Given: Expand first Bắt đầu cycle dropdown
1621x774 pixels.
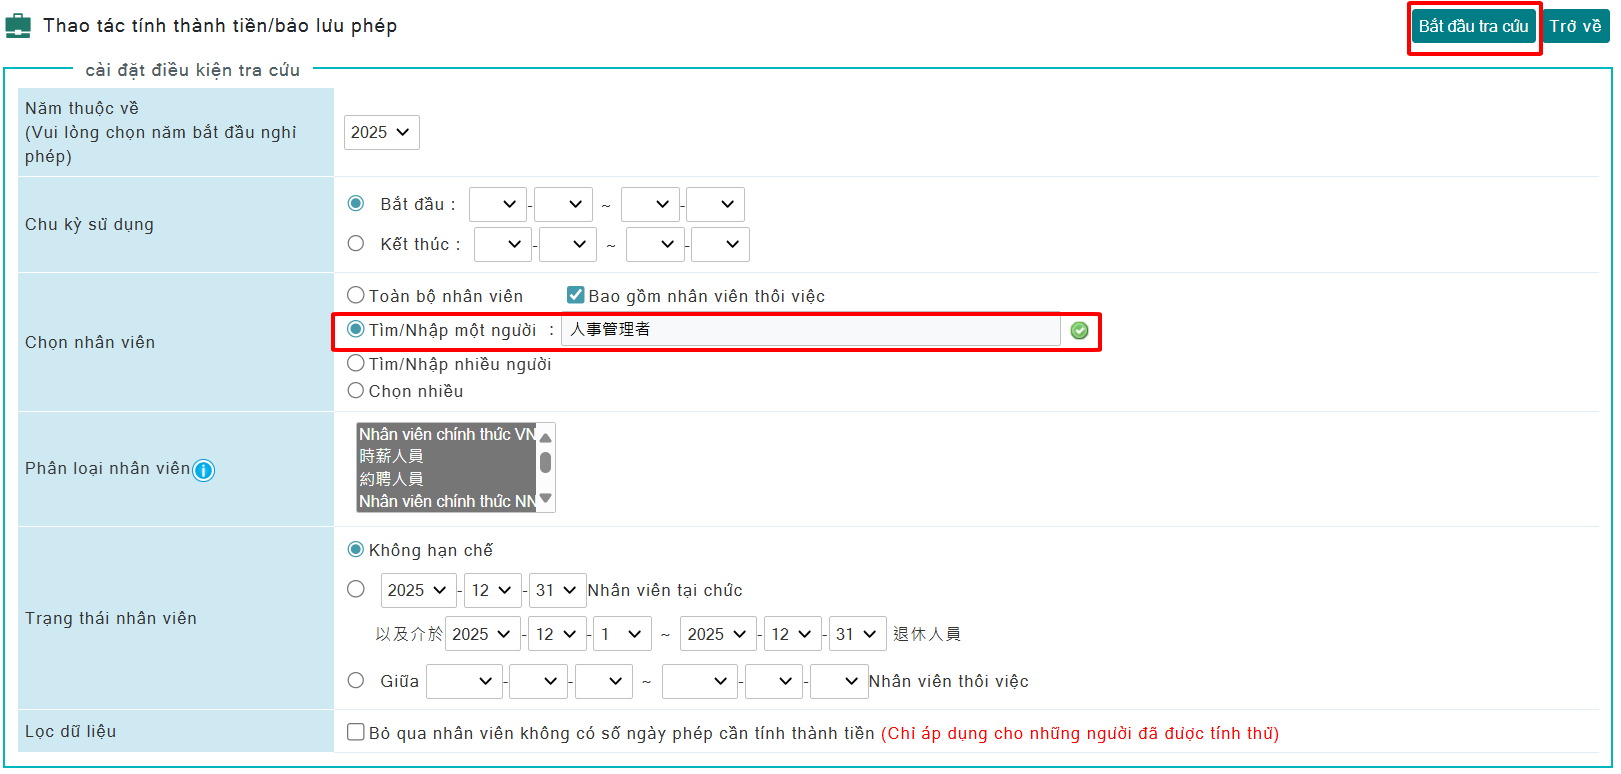Looking at the screenshot, I should [497, 204].
